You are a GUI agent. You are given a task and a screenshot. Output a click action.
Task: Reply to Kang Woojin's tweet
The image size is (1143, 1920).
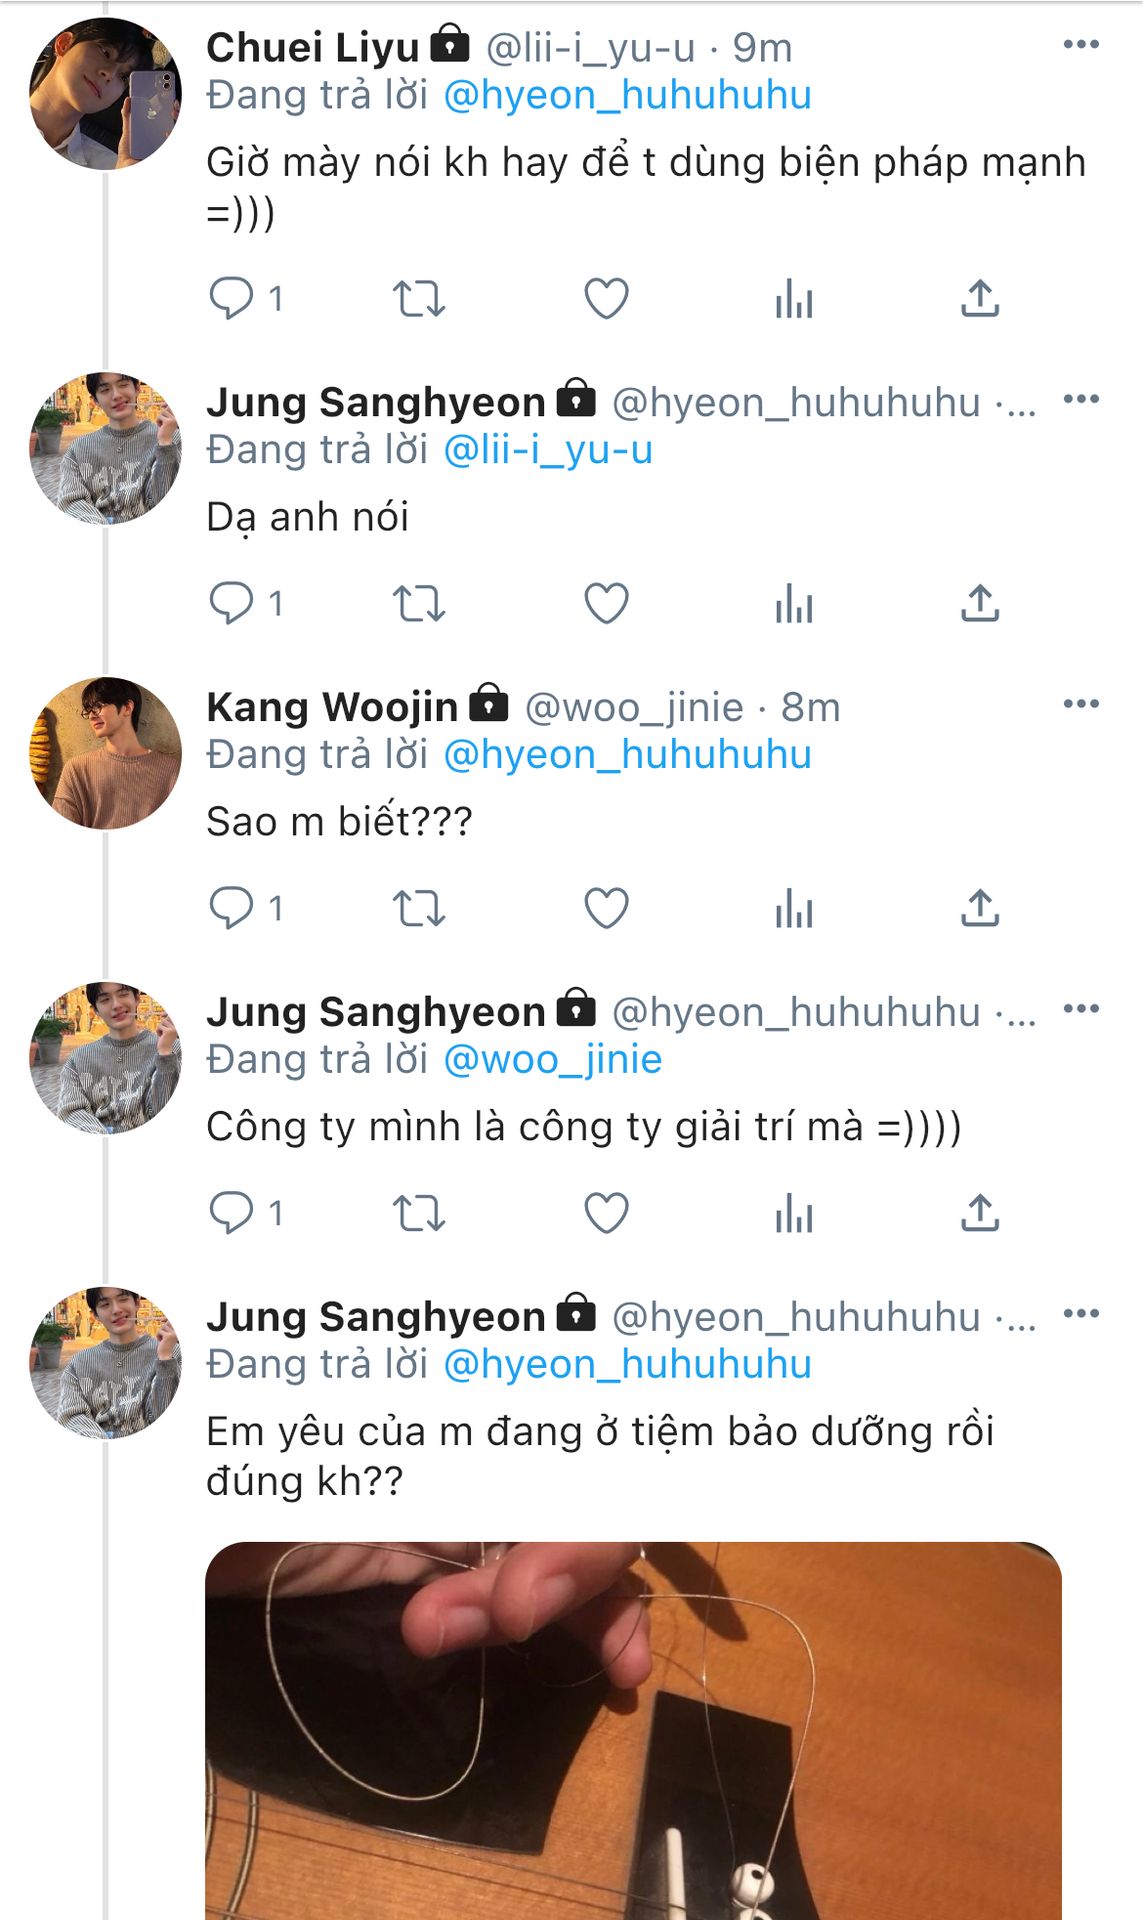tap(231, 908)
